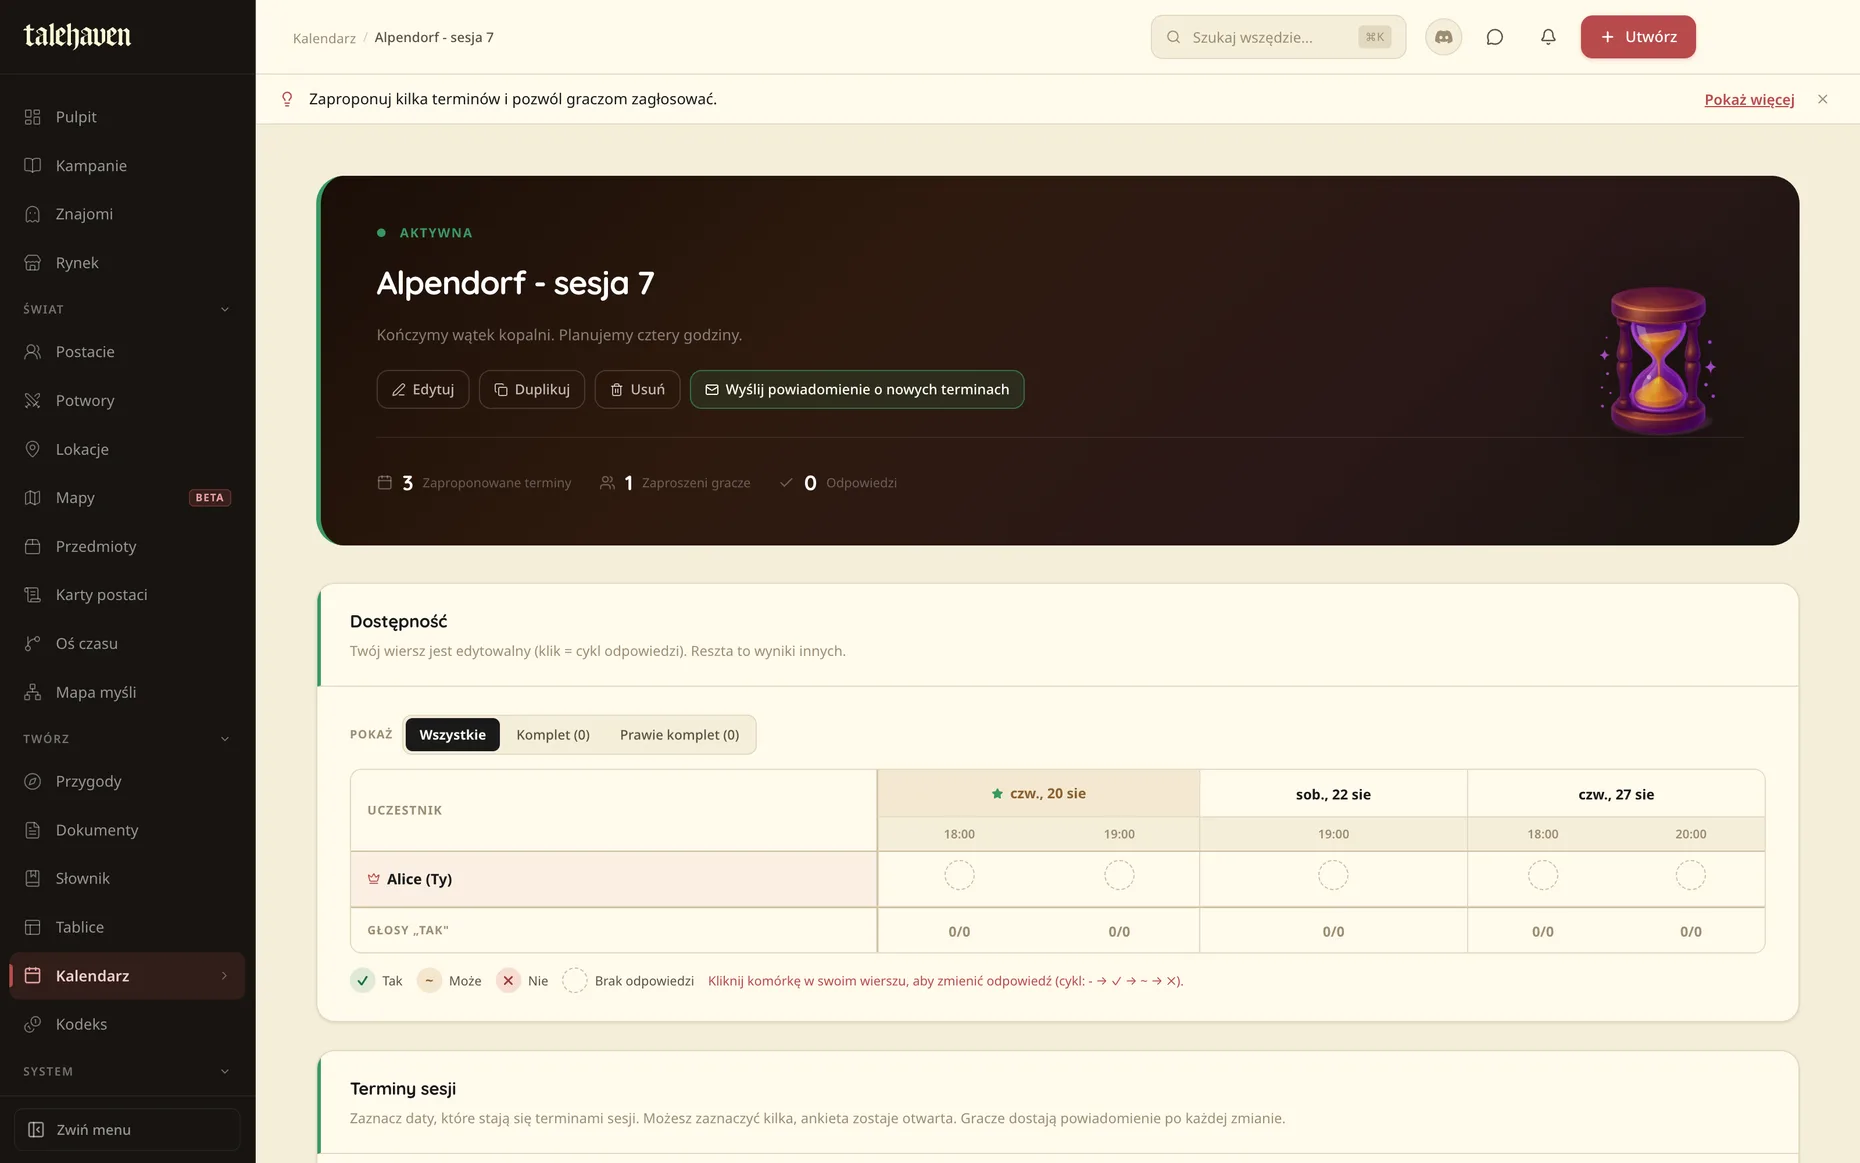Select Prawie komplet (0) filter
This screenshot has width=1860, height=1163.
679,735
